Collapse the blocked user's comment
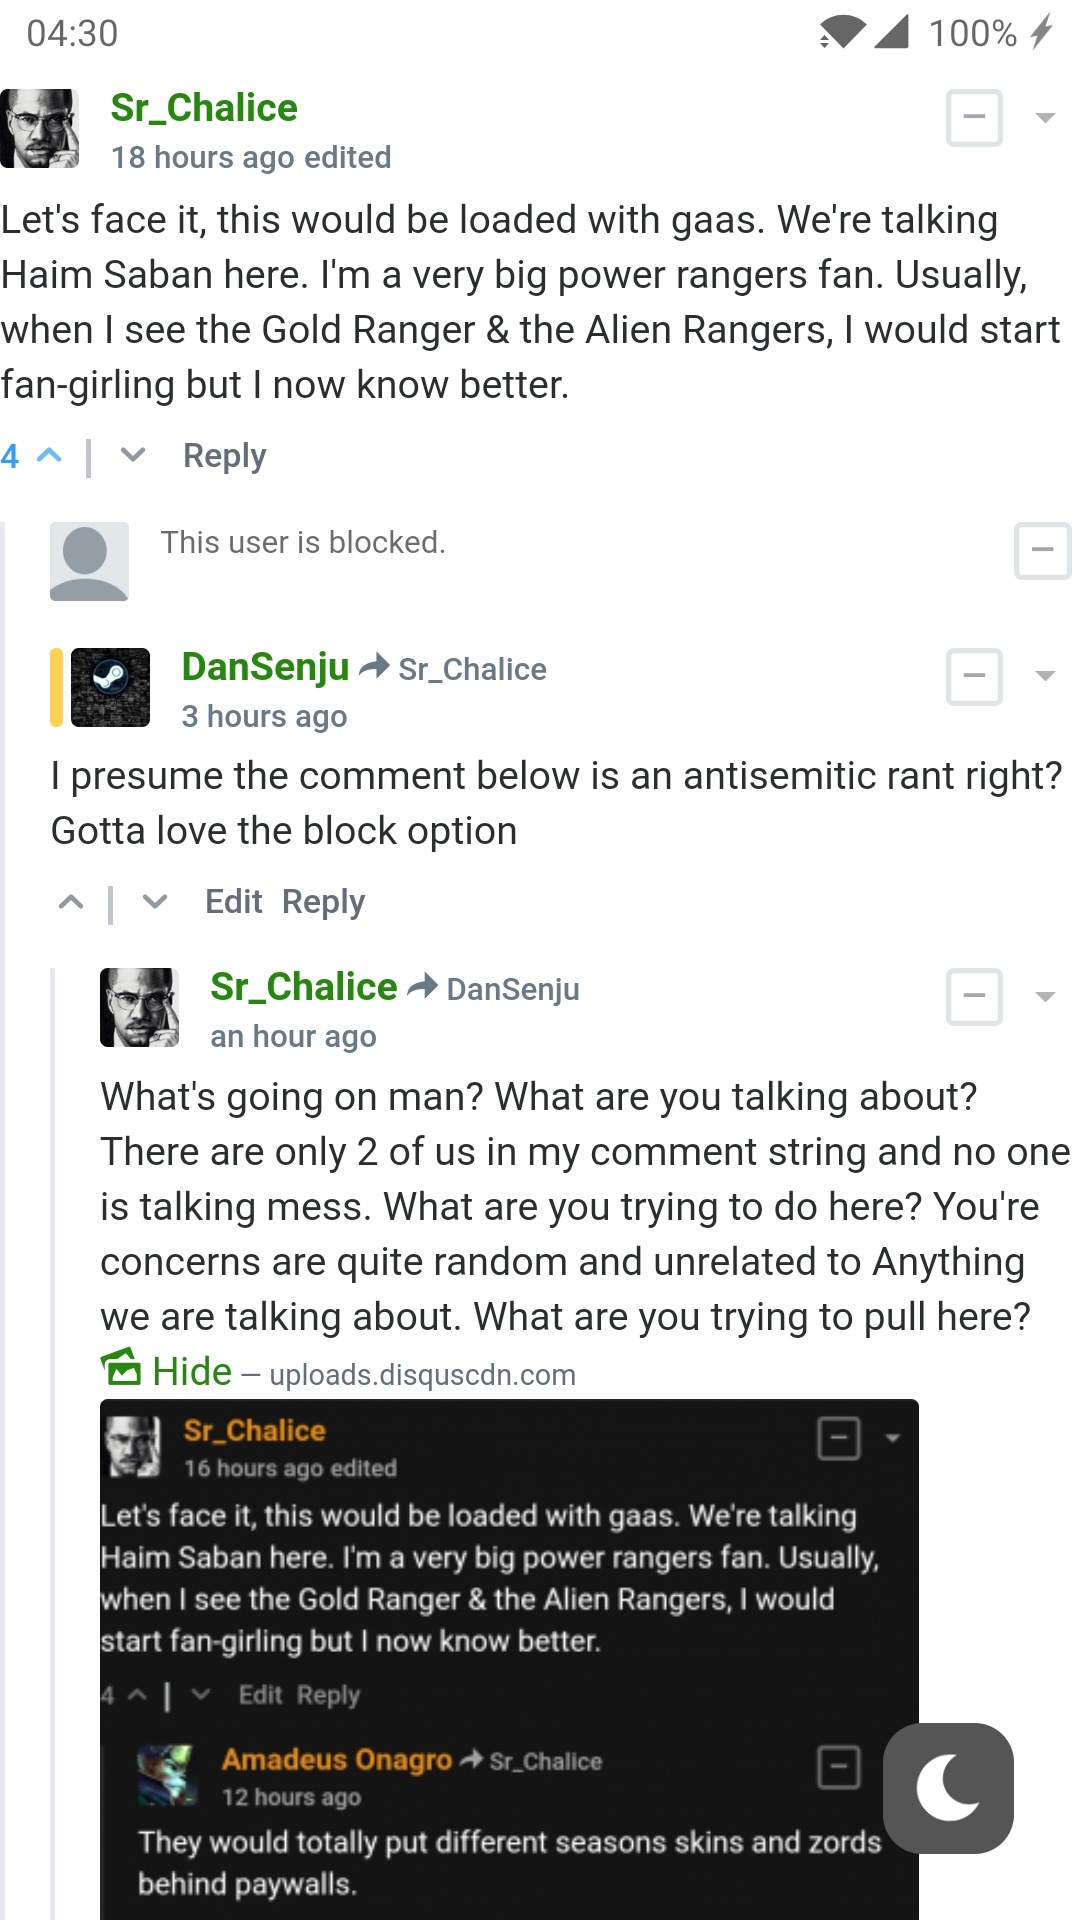 (x=1042, y=550)
